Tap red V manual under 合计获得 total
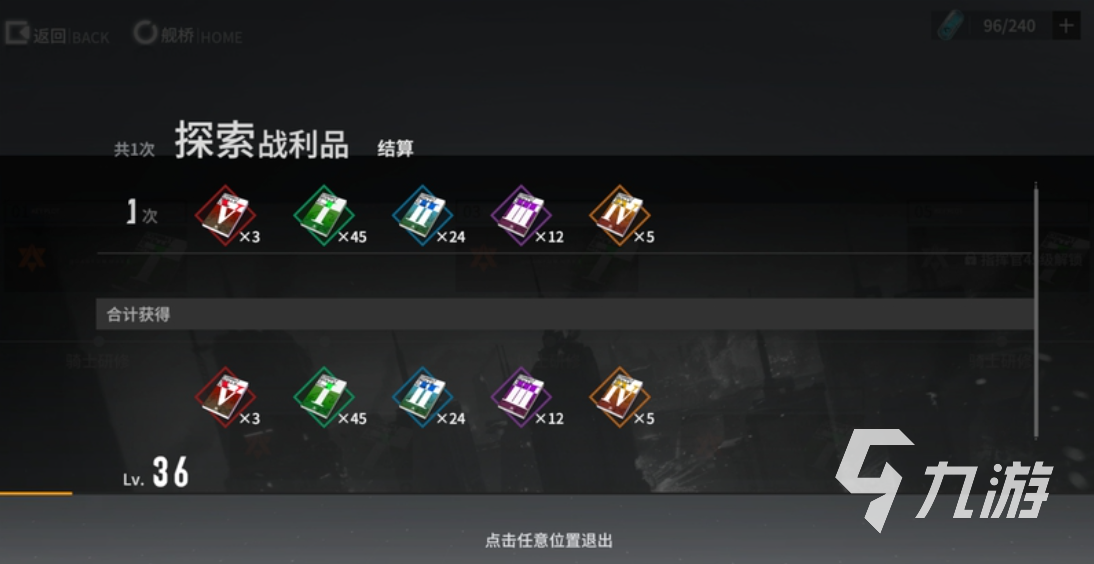The height and width of the screenshot is (564, 1094). (x=225, y=397)
